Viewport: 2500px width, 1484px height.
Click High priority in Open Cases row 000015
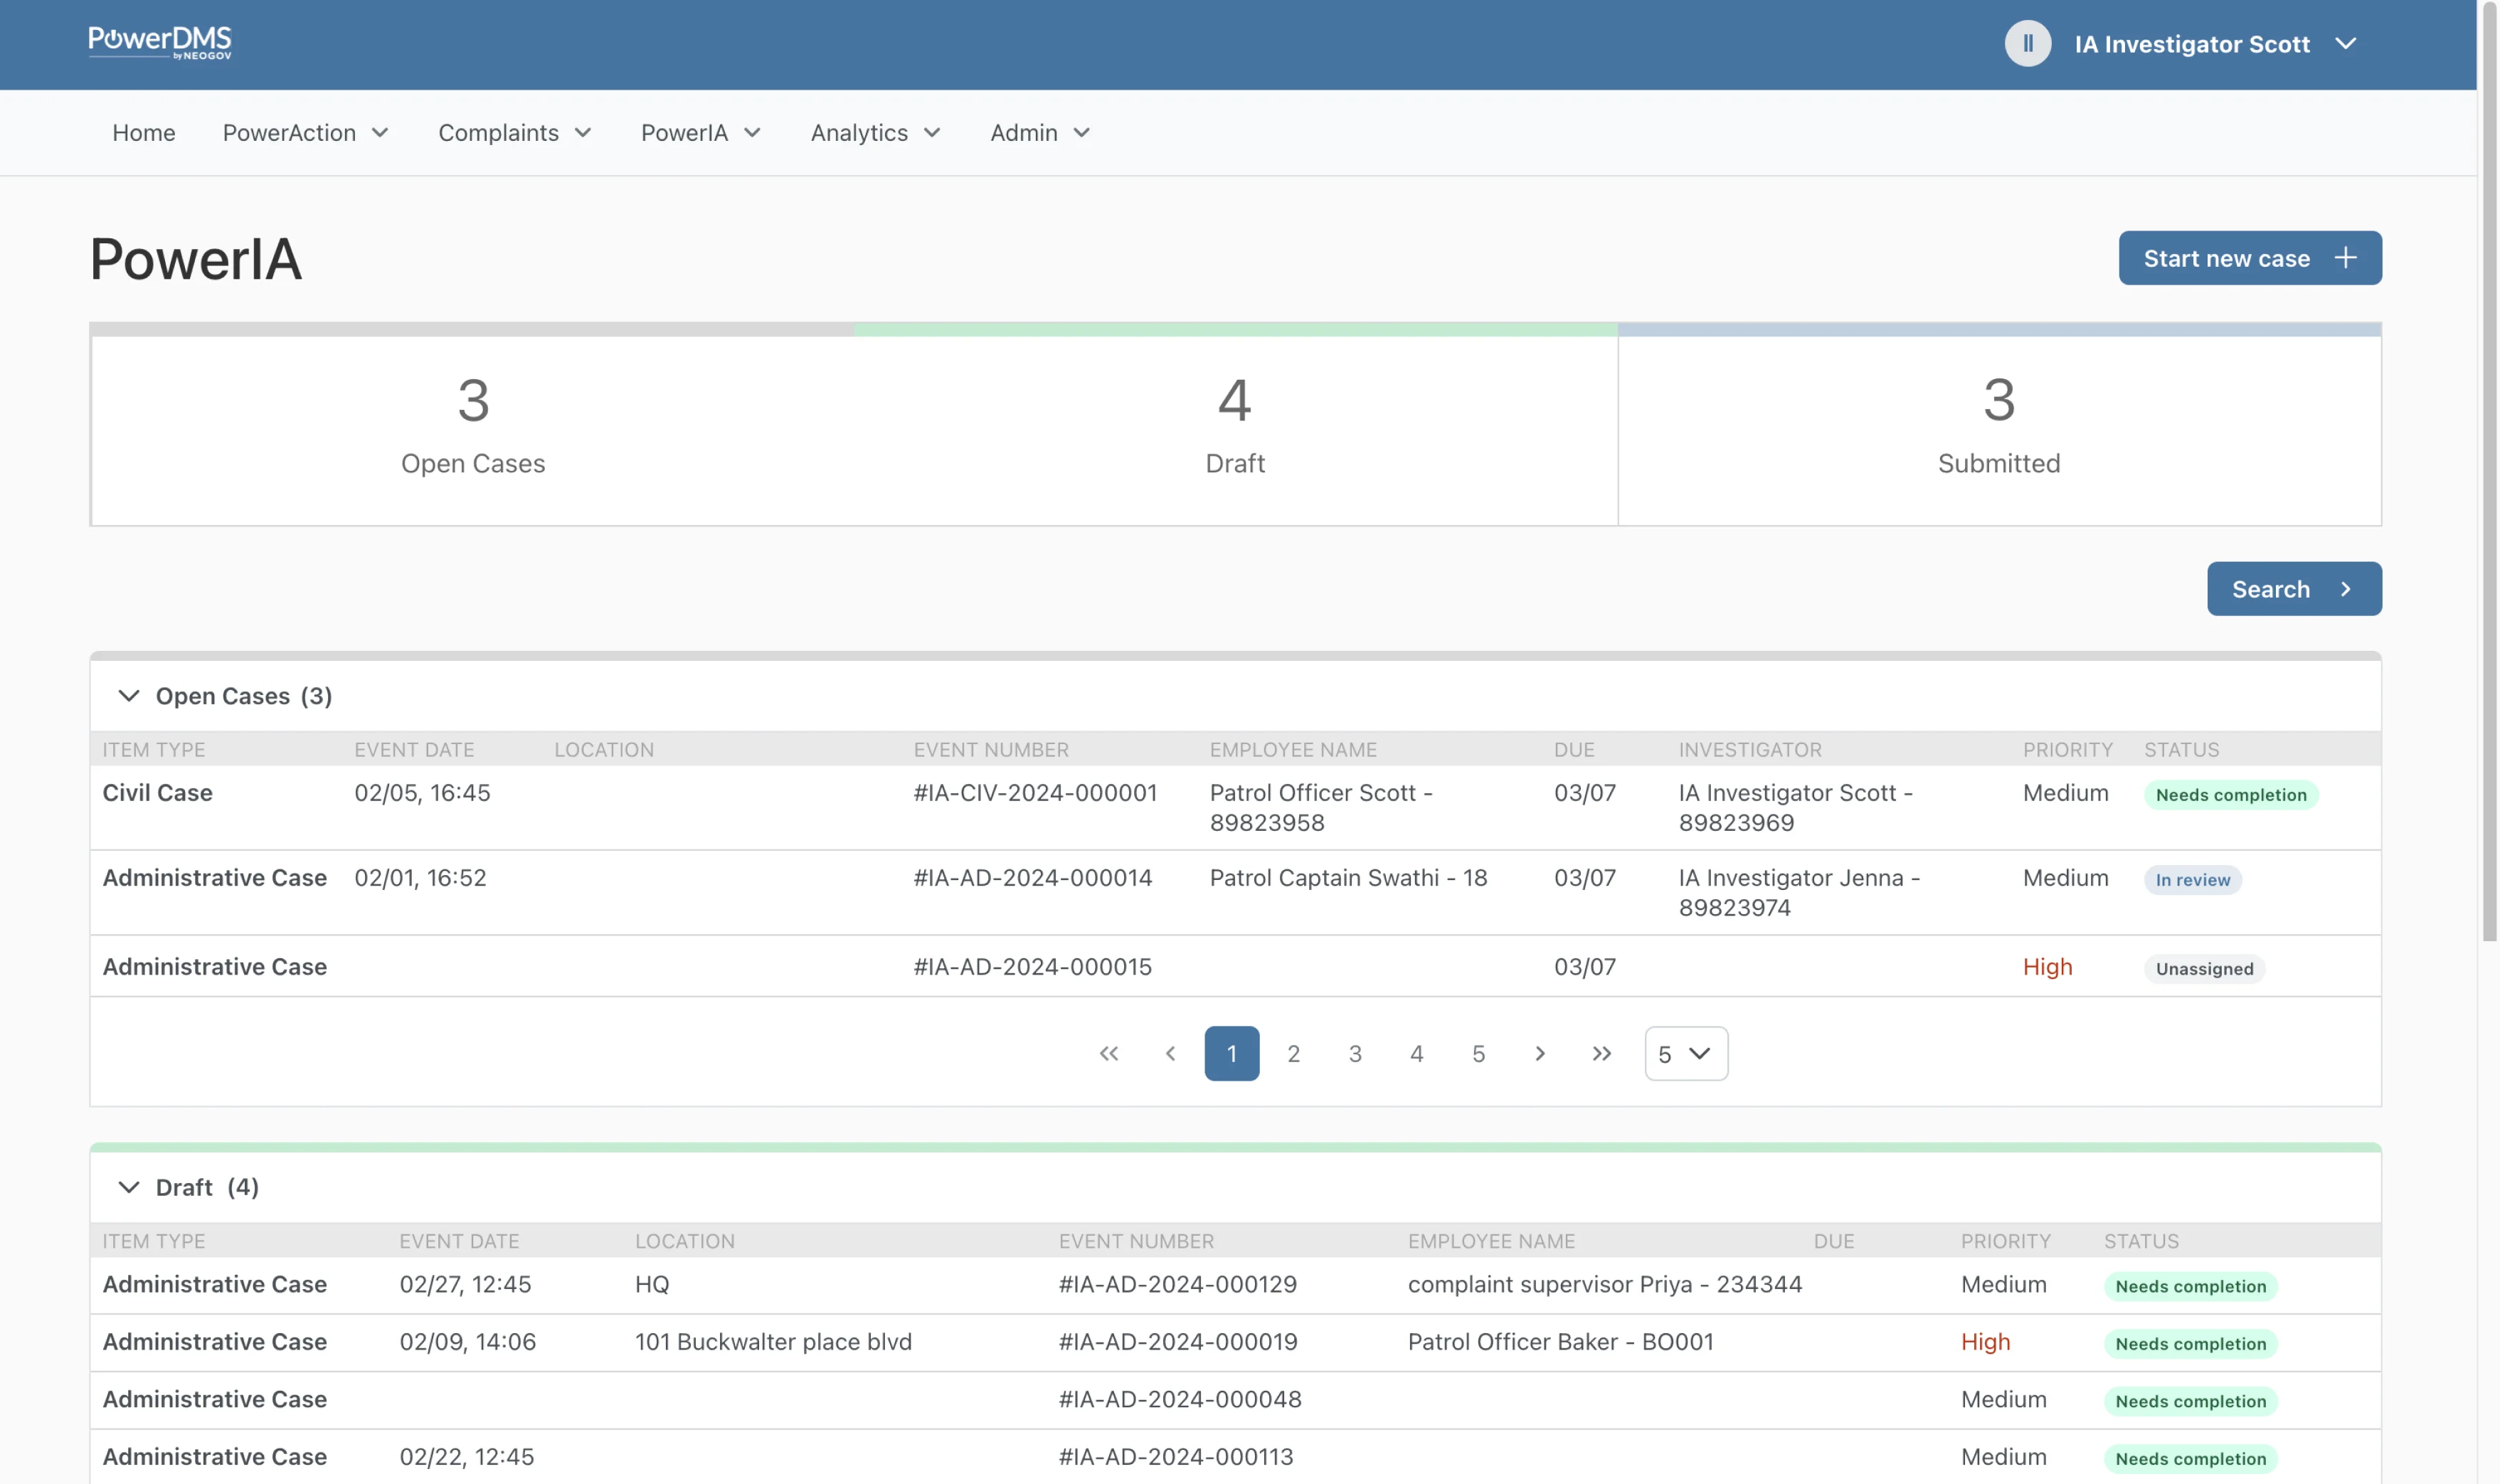click(x=2047, y=966)
